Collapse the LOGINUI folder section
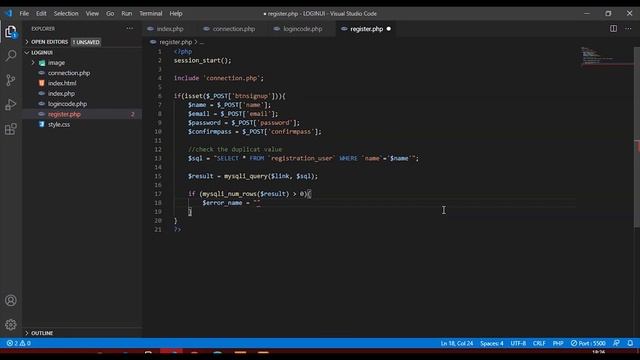Screen dimensions: 640x360 [42, 53]
